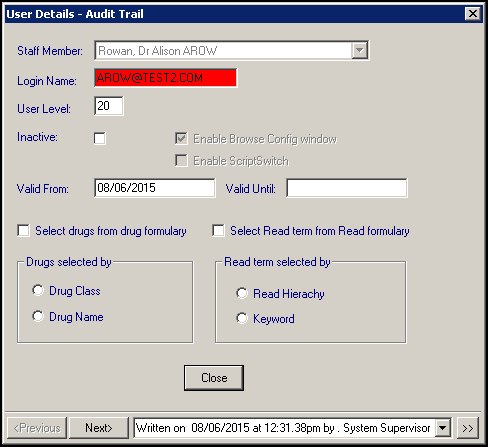Select the Drug Name radio button

[38, 316]
